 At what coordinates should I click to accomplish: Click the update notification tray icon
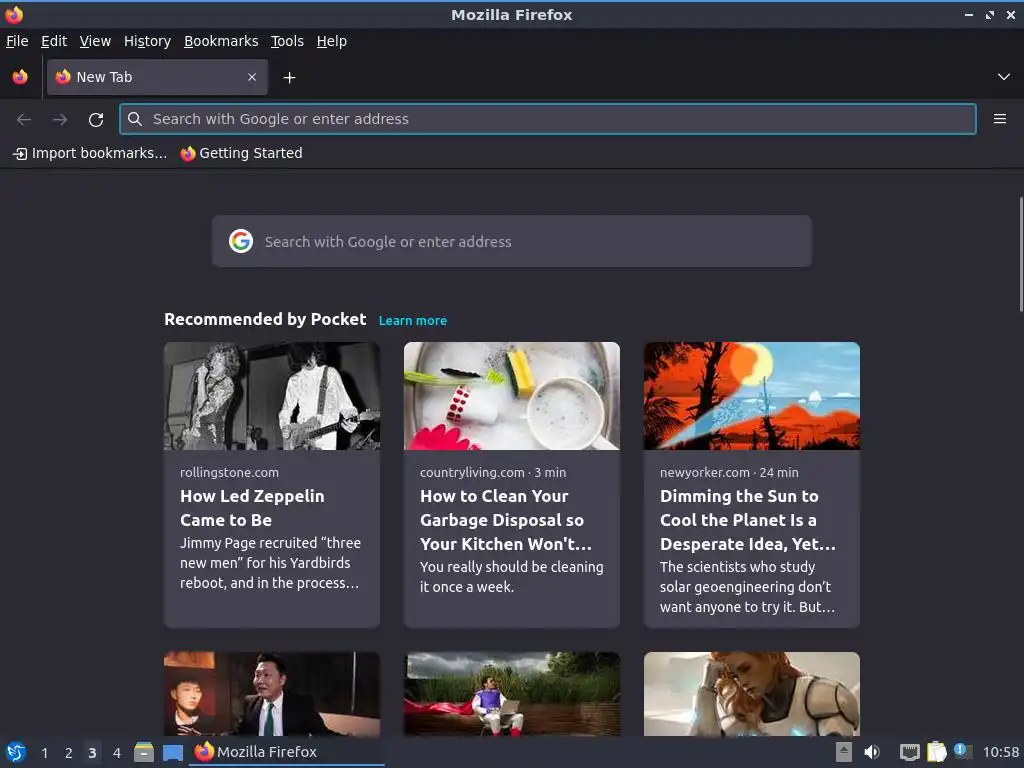(963, 751)
